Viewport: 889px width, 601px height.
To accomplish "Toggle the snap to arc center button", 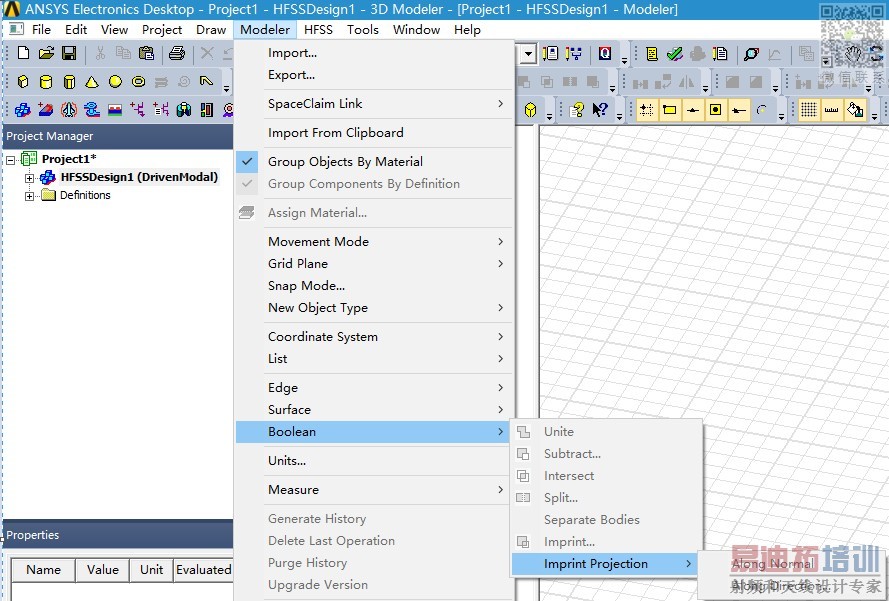I will [x=762, y=109].
